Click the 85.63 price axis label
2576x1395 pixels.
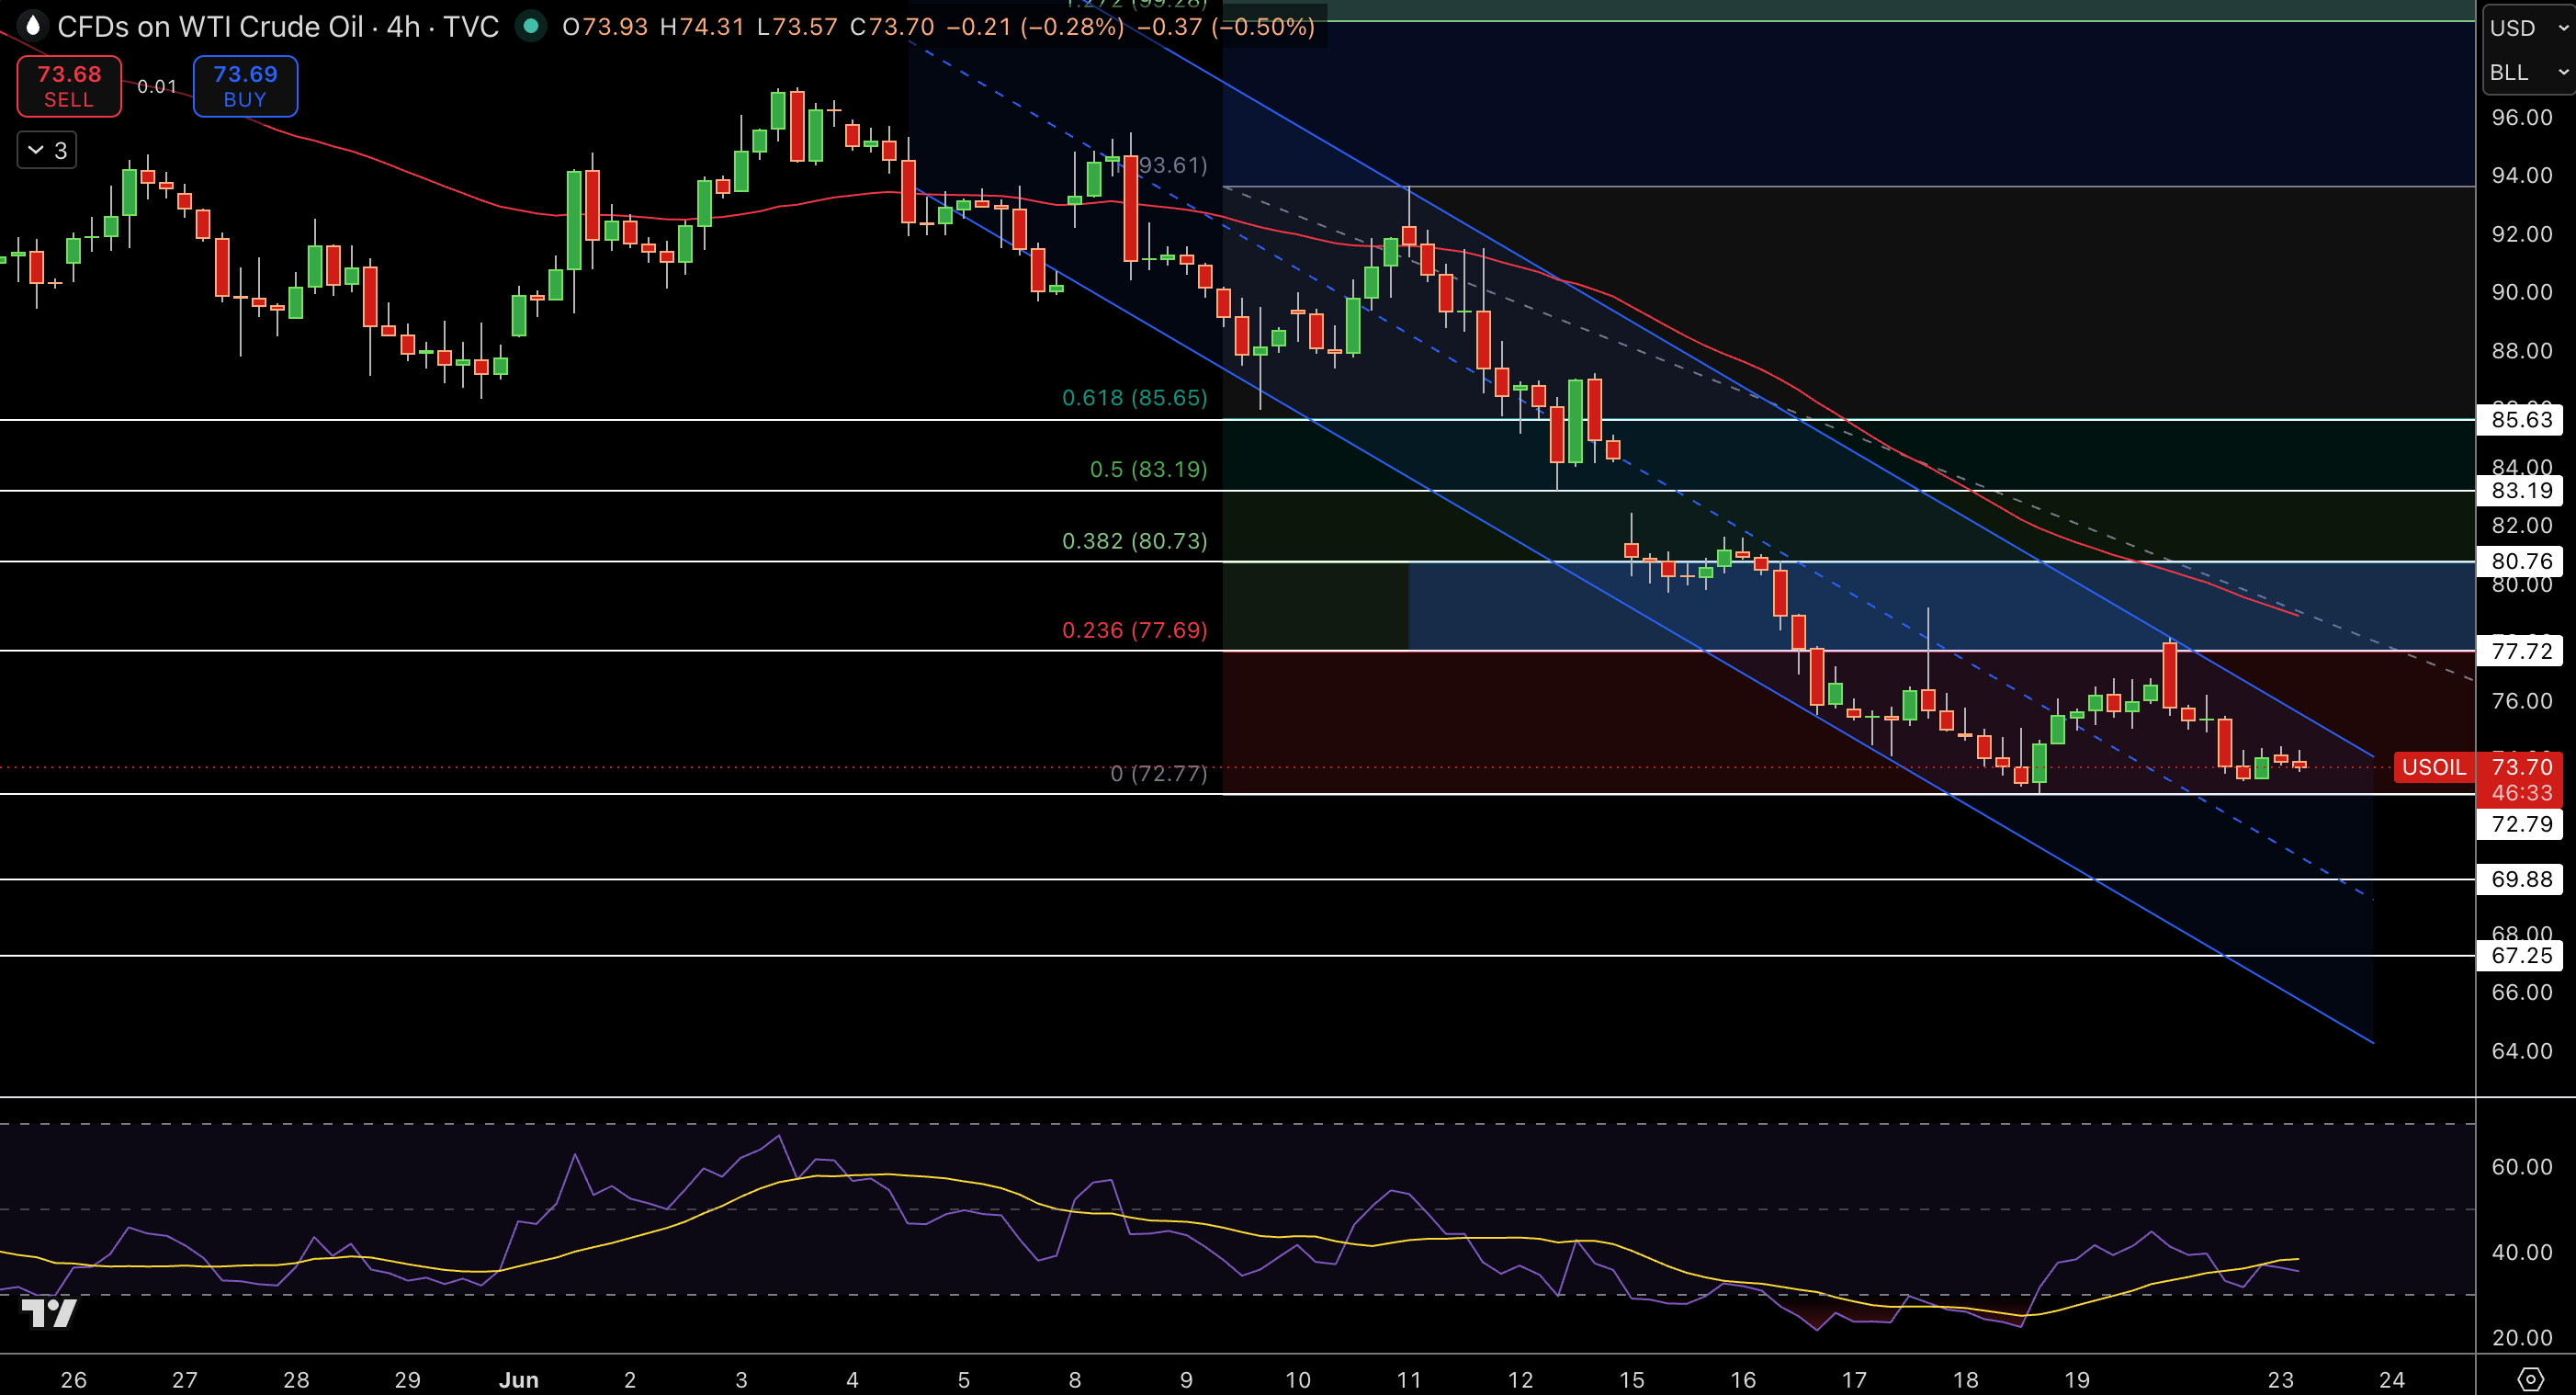2521,419
